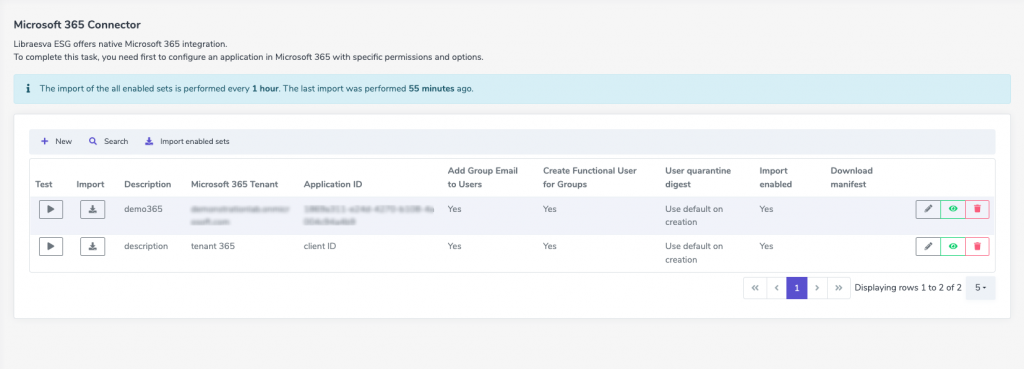Screen dimensions: 1024x369
Task: Click the Import column header
Action: tap(90, 184)
